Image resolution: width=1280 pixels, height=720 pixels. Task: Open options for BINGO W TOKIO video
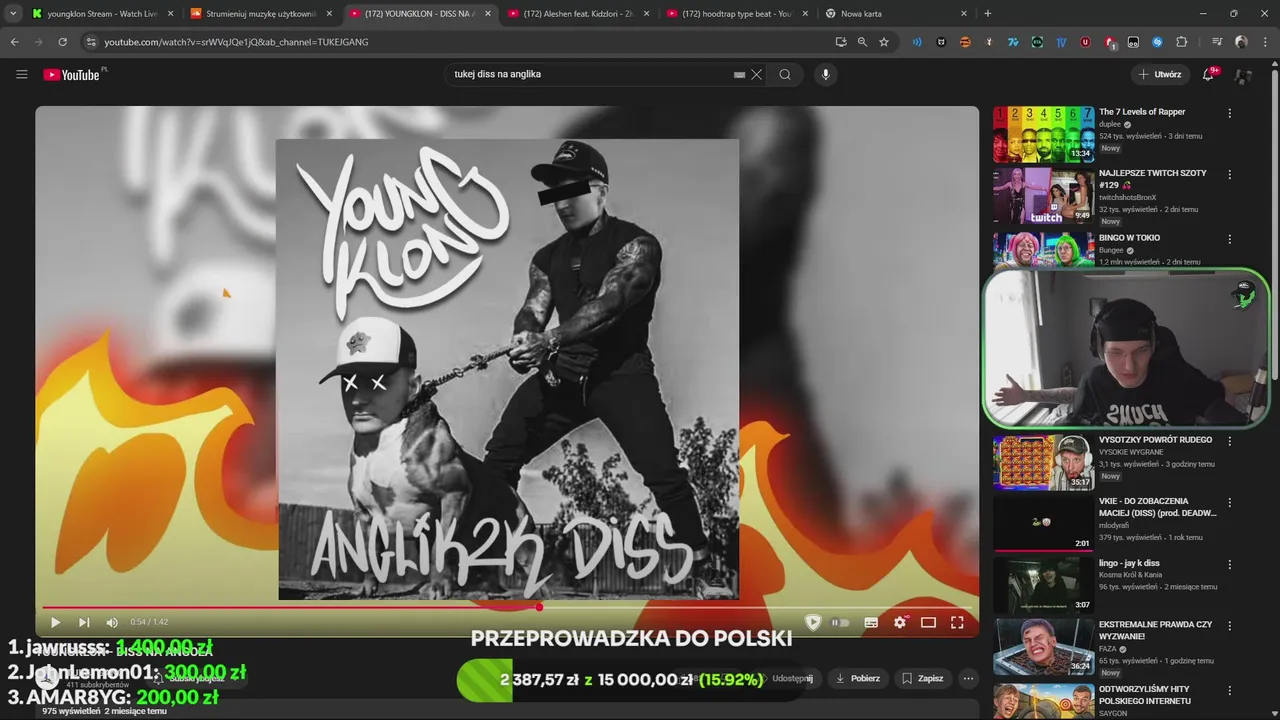coord(1230,239)
